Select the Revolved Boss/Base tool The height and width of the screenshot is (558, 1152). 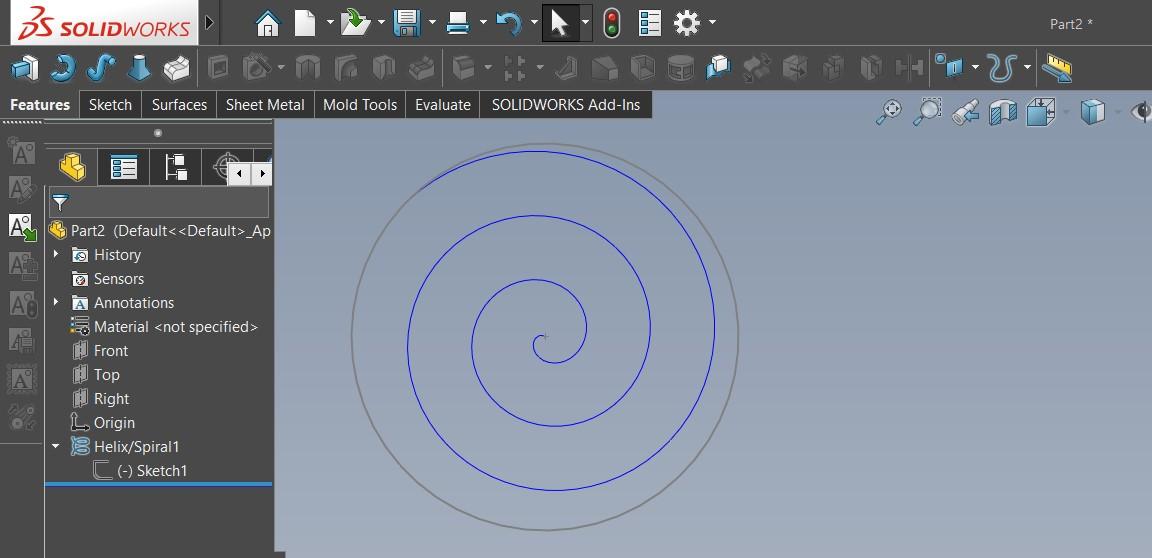tap(63, 68)
